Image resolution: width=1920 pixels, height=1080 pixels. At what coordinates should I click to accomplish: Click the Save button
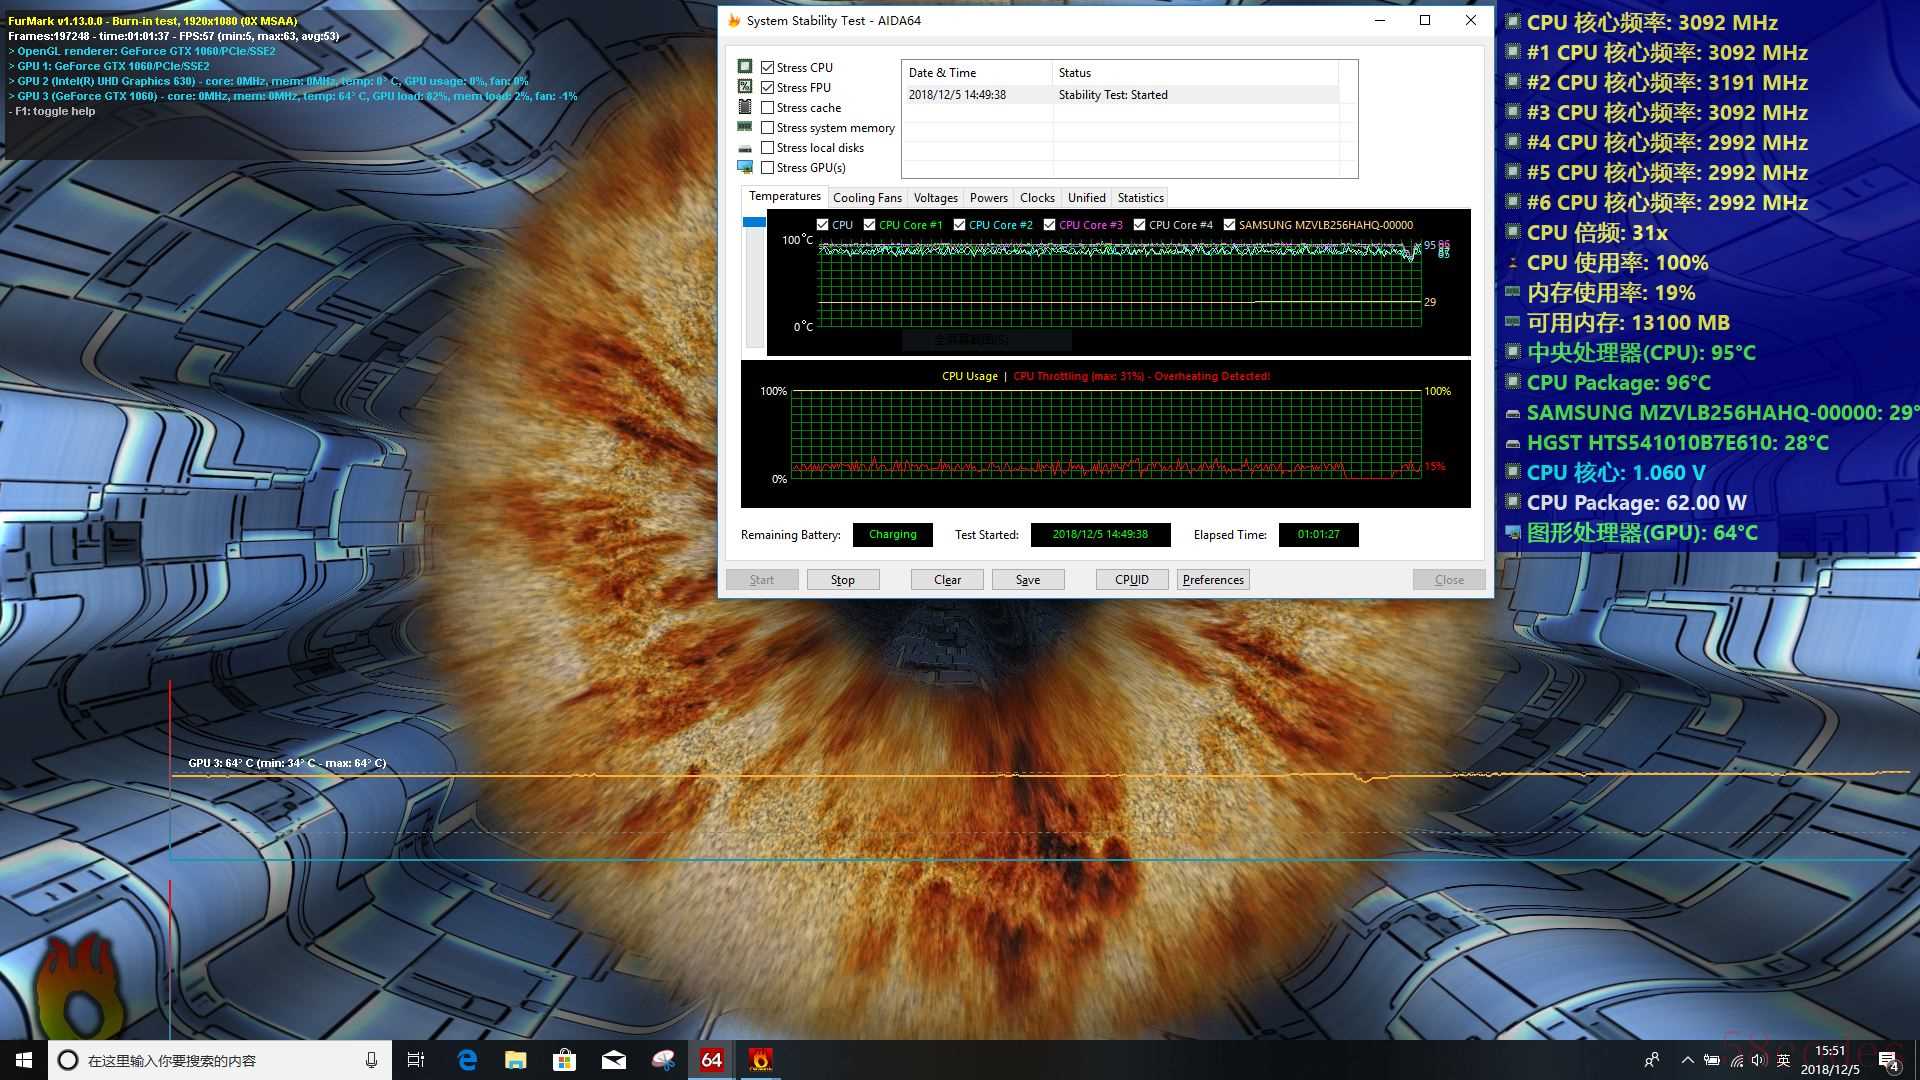tap(1028, 580)
